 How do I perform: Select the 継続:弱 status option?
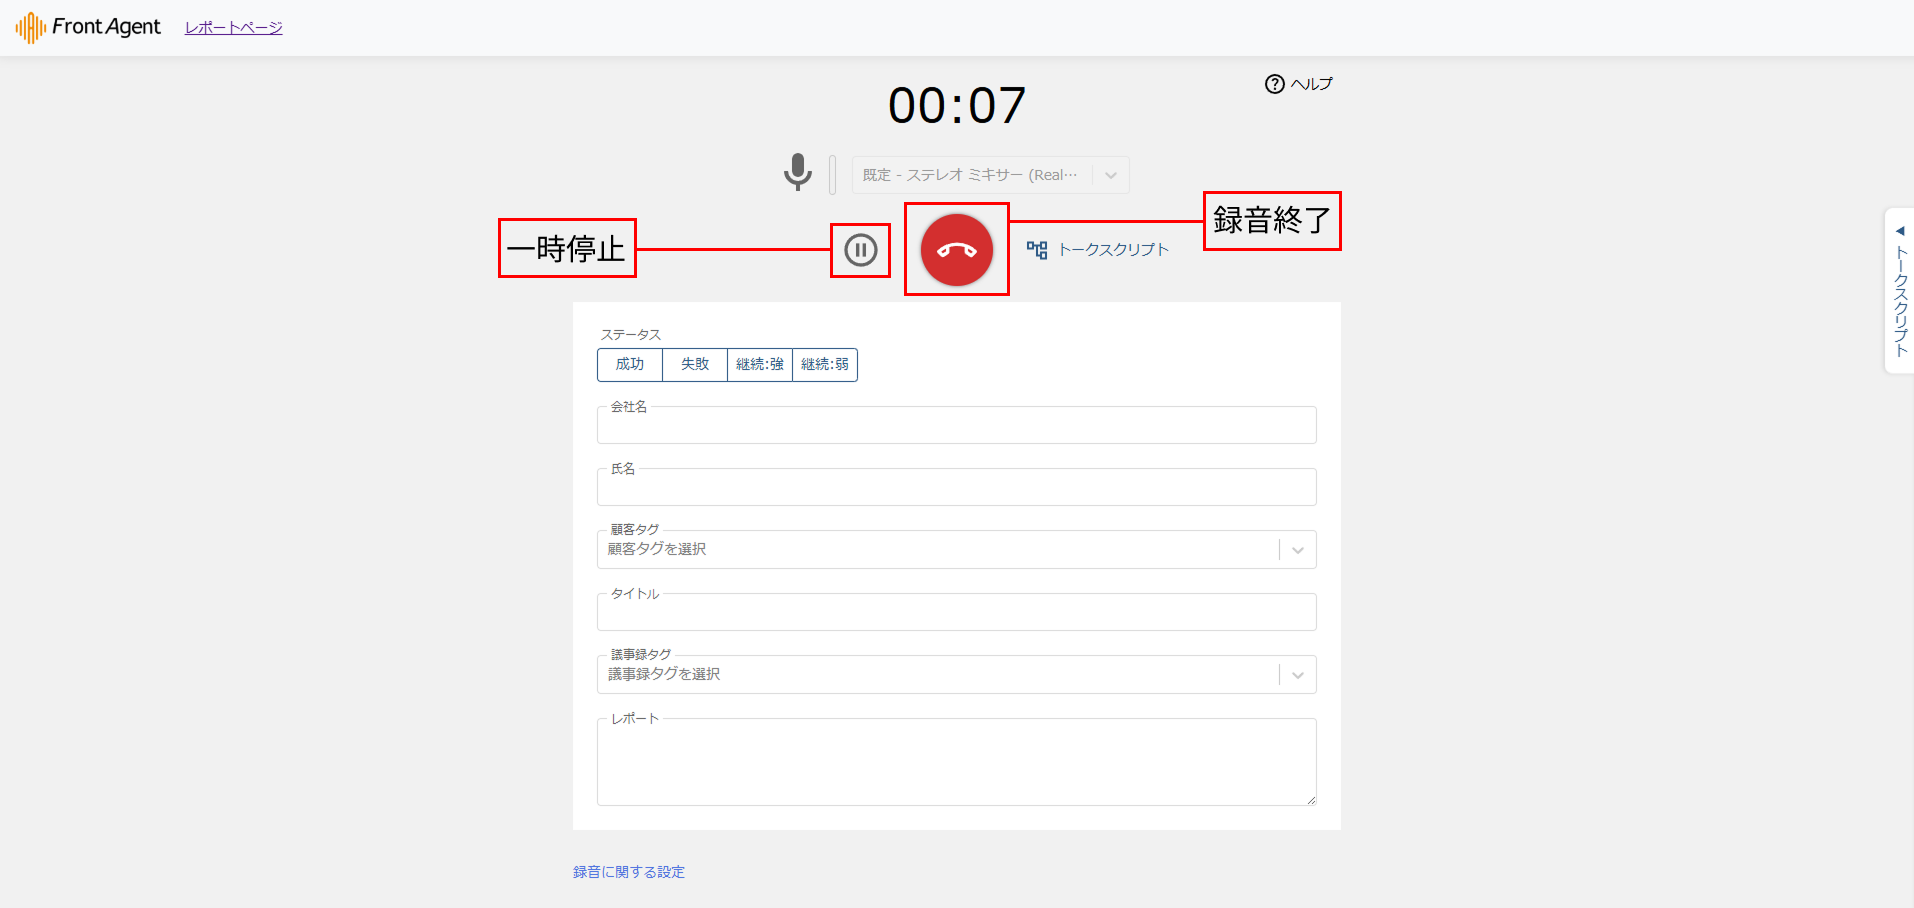point(825,365)
